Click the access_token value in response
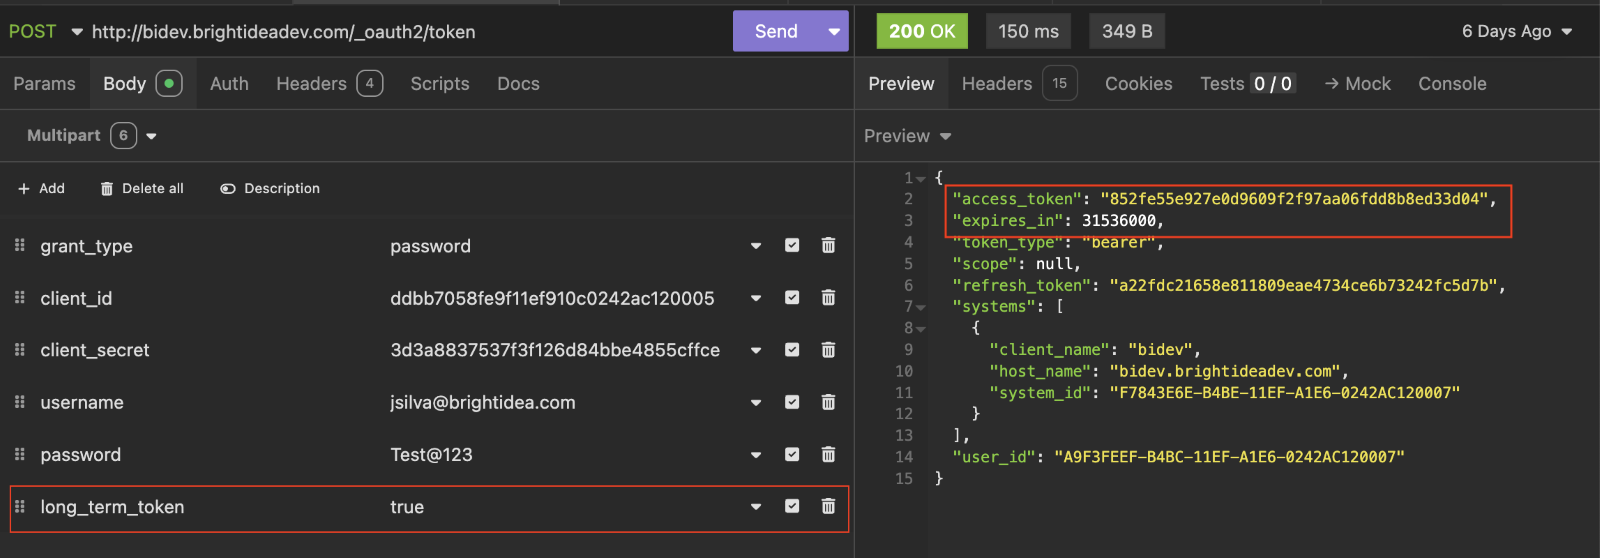Viewport: 1600px width, 558px height. click(x=1294, y=199)
